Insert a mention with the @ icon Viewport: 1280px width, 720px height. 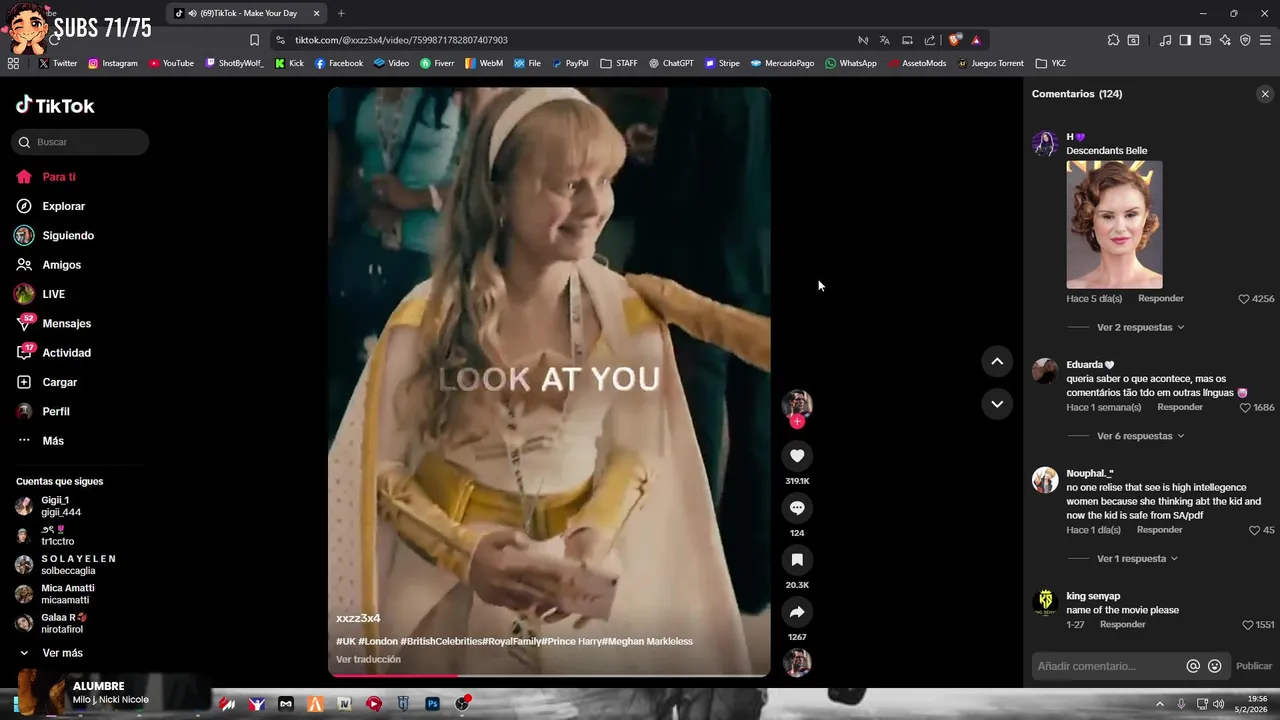[x=1193, y=666]
